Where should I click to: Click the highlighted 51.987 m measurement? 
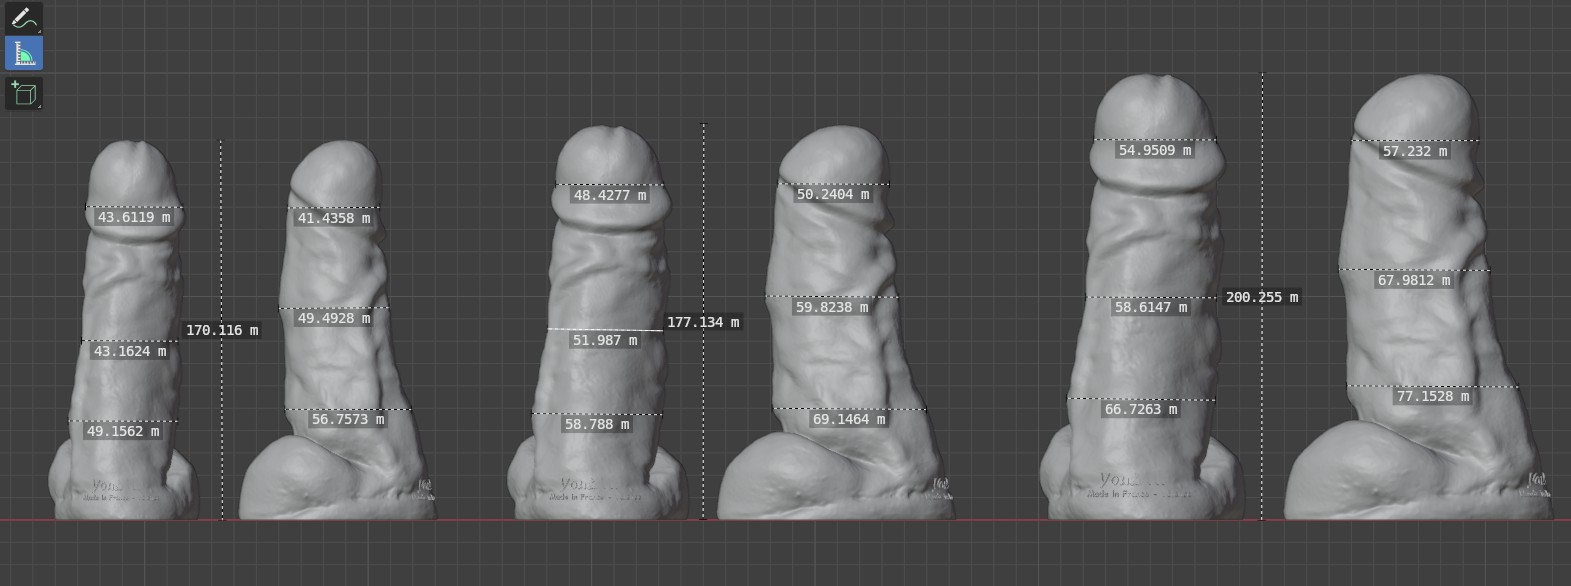point(604,340)
